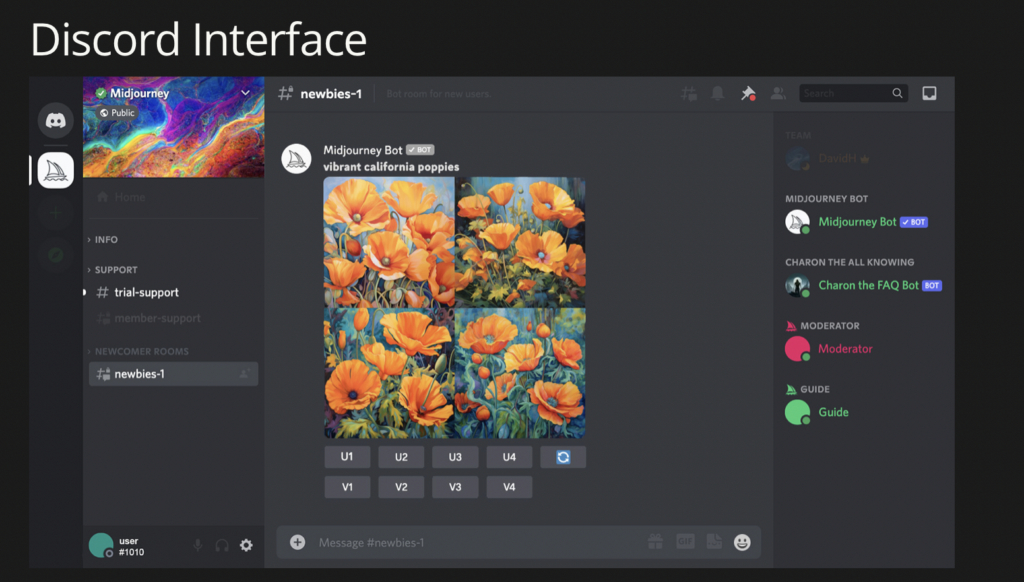This screenshot has width=1024, height=582.
Task: Select the newbies-1 channel
Action: tap(173, 374)
